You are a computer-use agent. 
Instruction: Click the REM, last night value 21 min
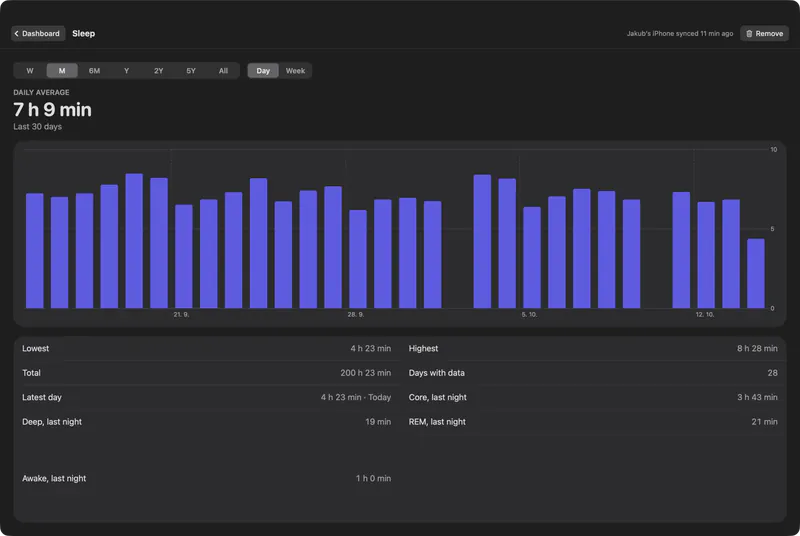[x=764, y=422]
